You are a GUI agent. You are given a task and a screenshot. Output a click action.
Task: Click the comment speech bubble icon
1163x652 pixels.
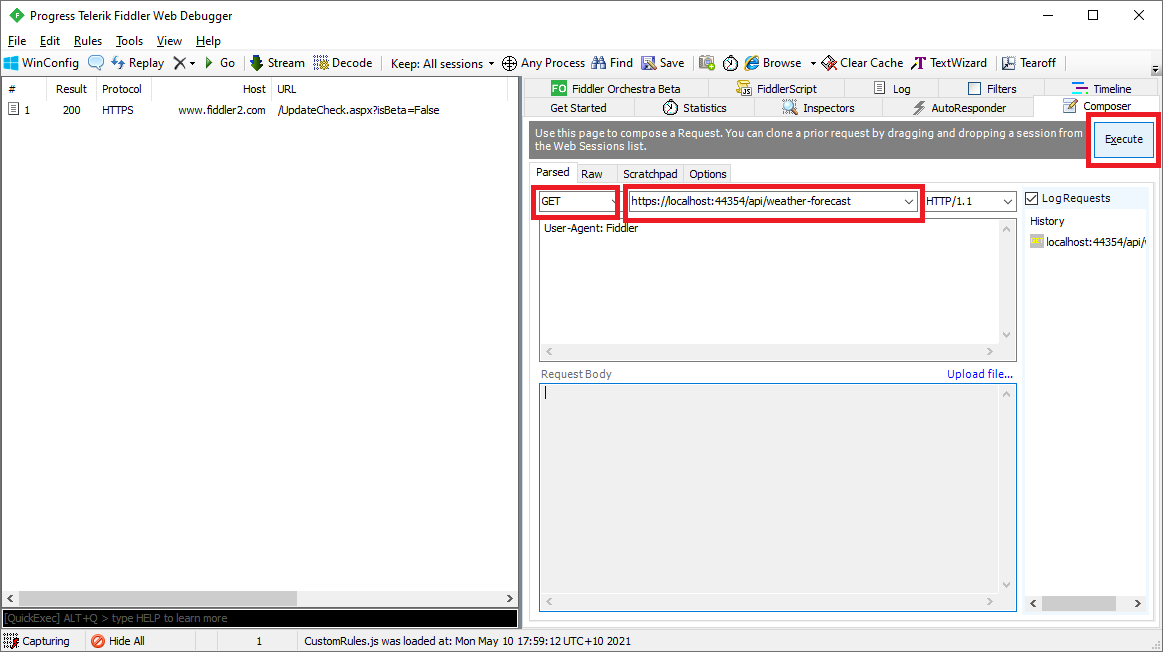pos(96,63)
